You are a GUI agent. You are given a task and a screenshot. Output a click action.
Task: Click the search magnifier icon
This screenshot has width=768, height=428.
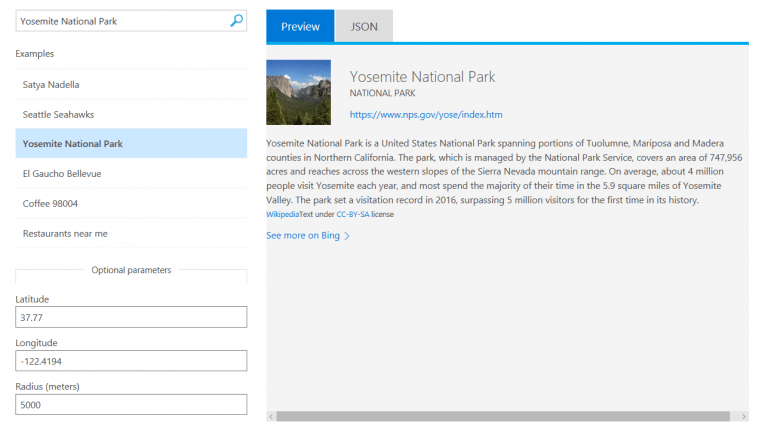237,19
